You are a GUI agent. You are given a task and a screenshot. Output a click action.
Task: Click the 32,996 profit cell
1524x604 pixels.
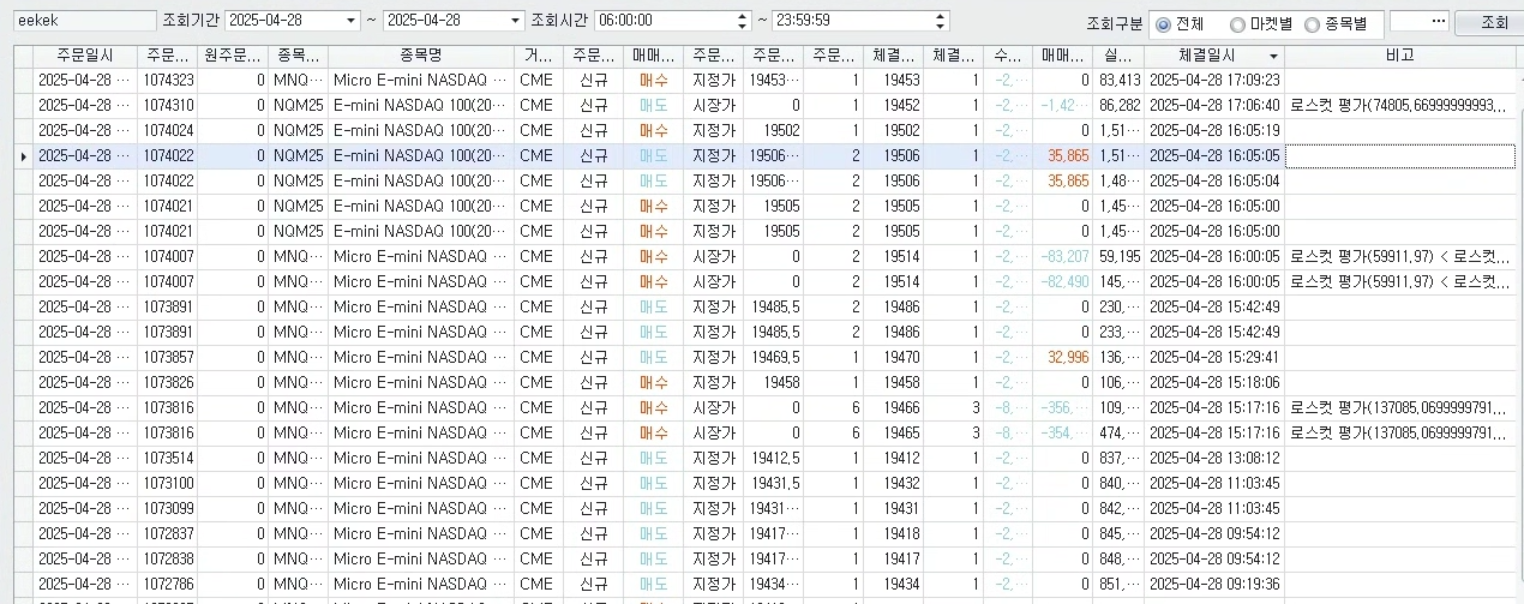(x=1062, y=357)
